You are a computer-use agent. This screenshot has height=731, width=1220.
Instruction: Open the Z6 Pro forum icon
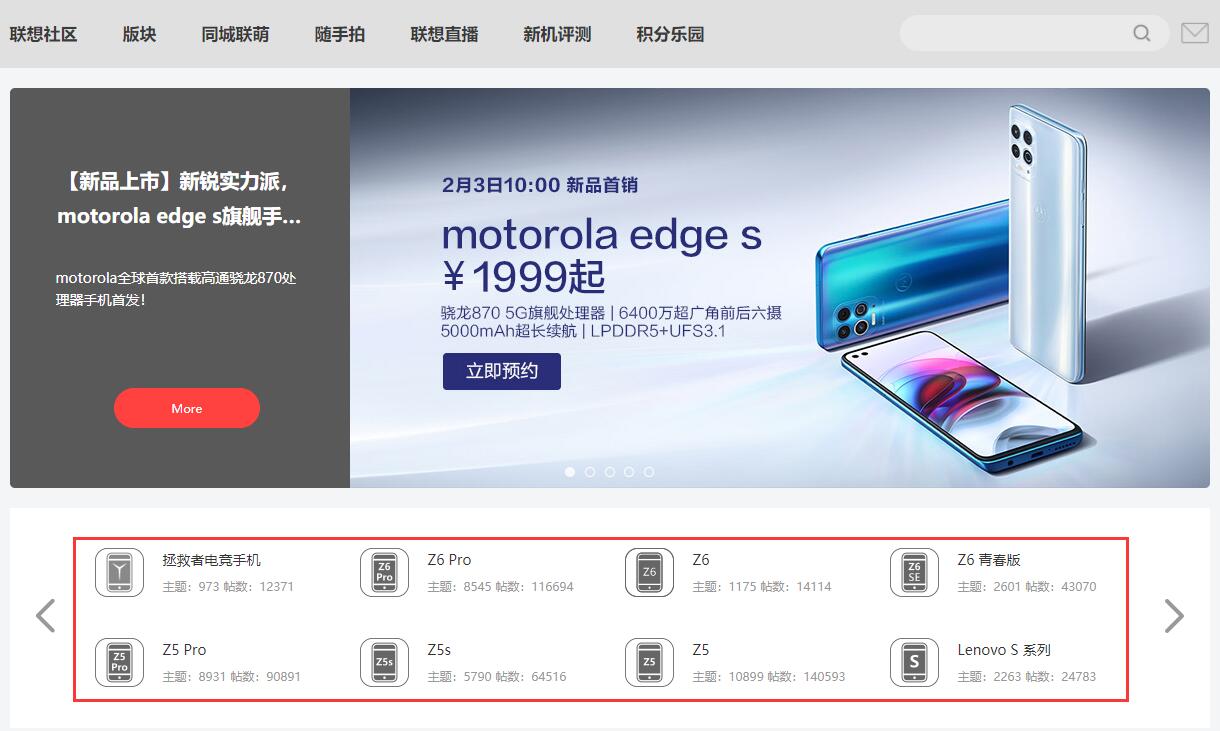tap(384, 573)
